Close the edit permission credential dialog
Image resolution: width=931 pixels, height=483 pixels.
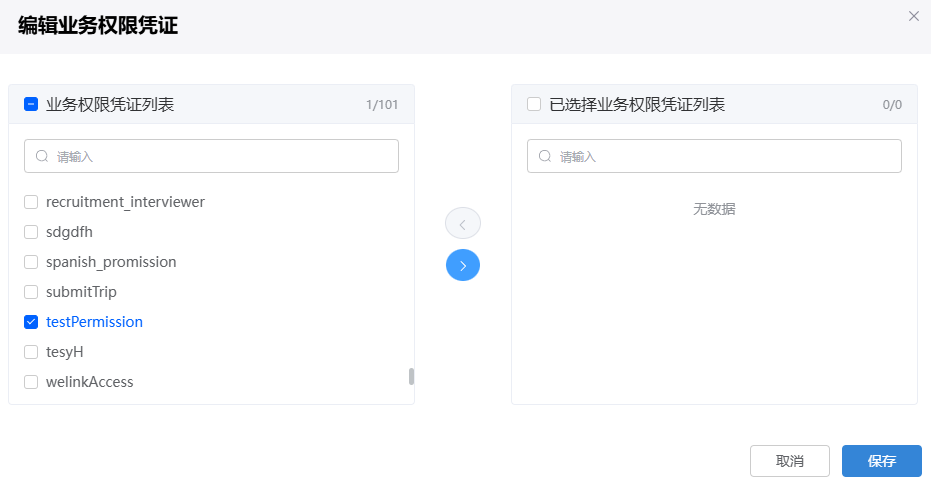pyautogui.click(x=914, y=16)
